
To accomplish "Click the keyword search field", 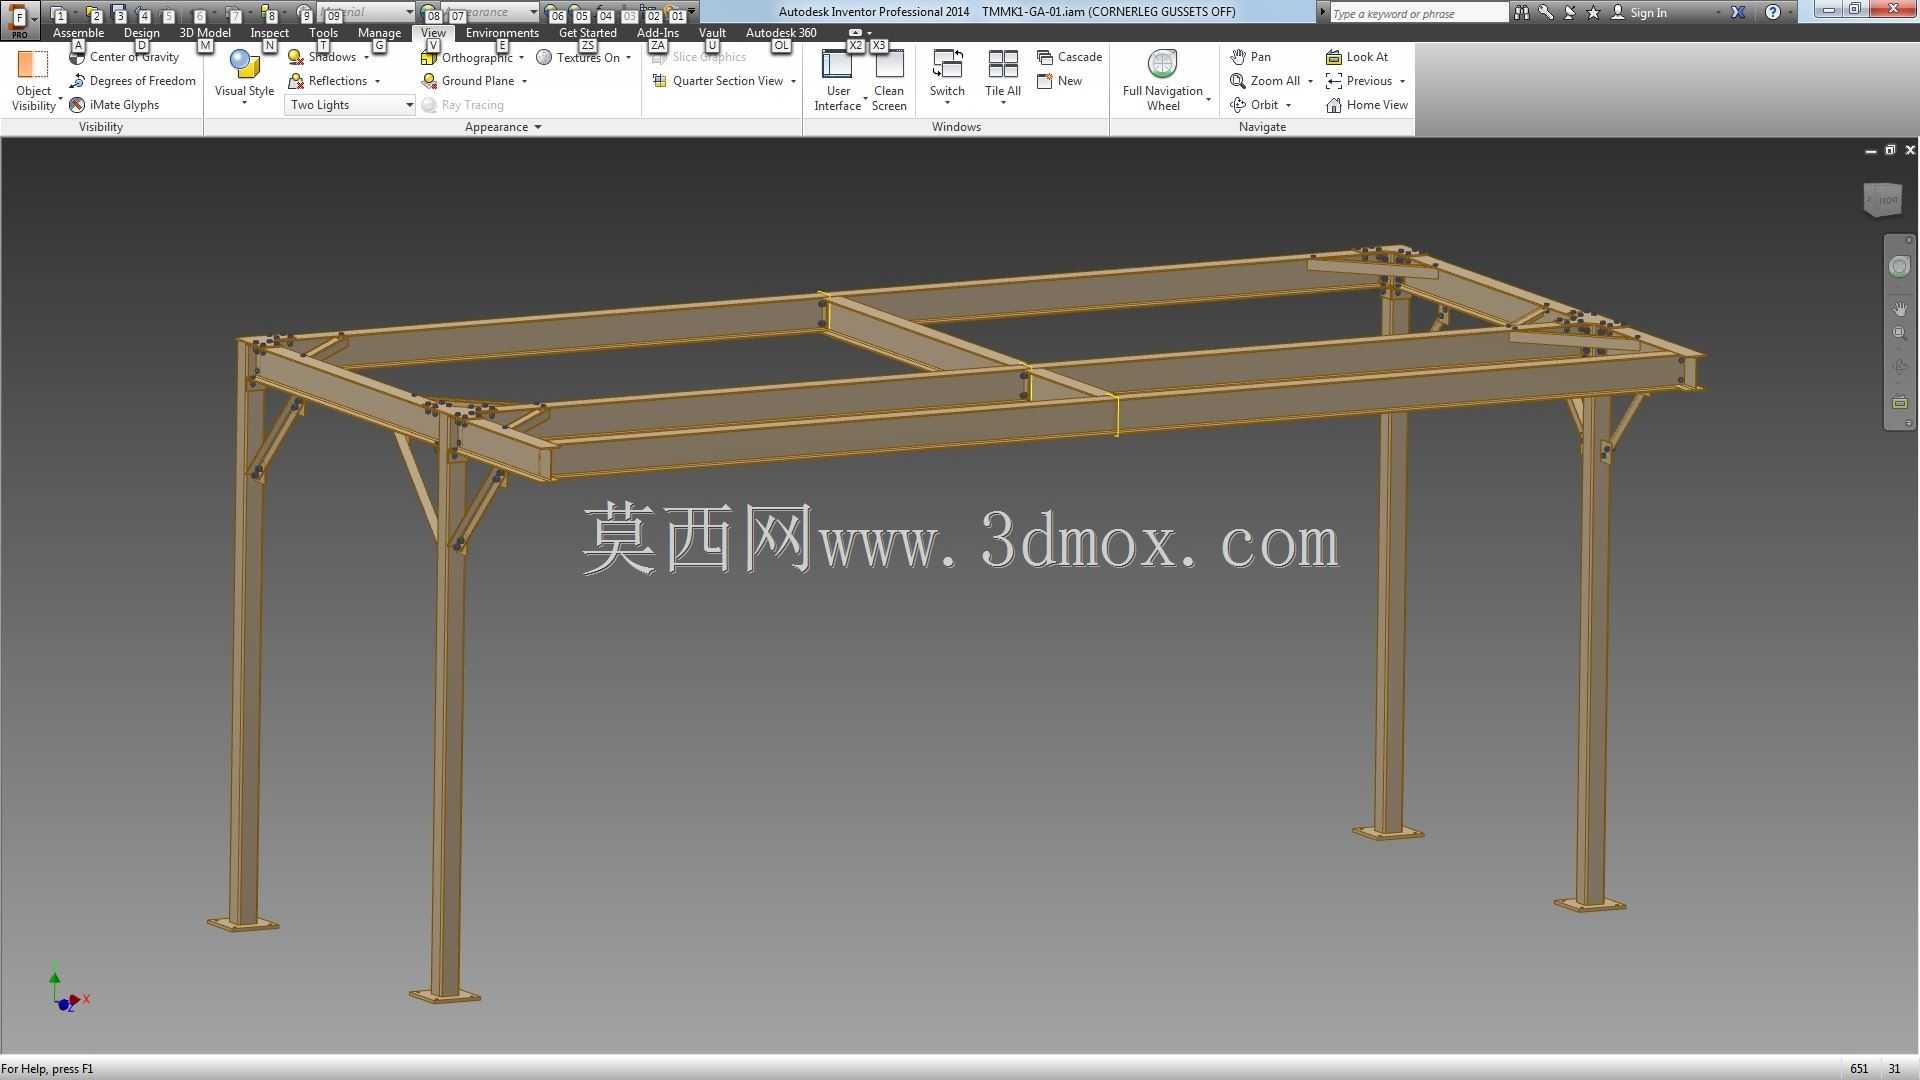I will [1418, 13].
